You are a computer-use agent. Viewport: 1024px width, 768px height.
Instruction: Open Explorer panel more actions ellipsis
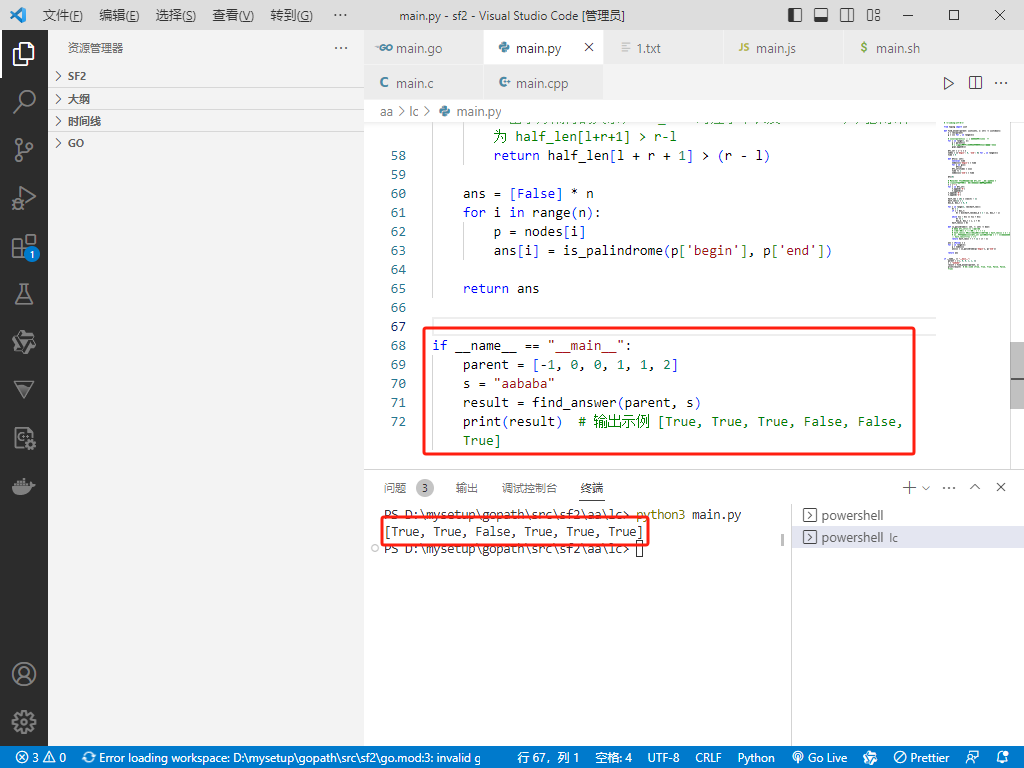click(341, 48)
